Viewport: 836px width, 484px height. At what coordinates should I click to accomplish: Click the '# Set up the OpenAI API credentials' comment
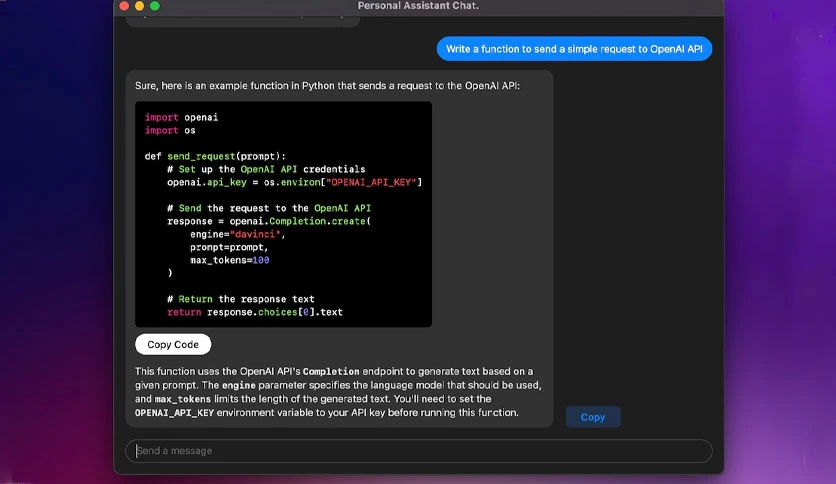pos(266,169)
